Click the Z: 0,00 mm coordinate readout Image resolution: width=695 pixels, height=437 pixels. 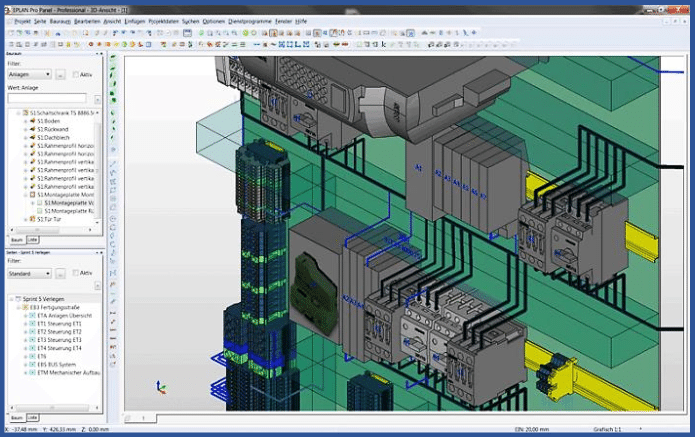95,429
